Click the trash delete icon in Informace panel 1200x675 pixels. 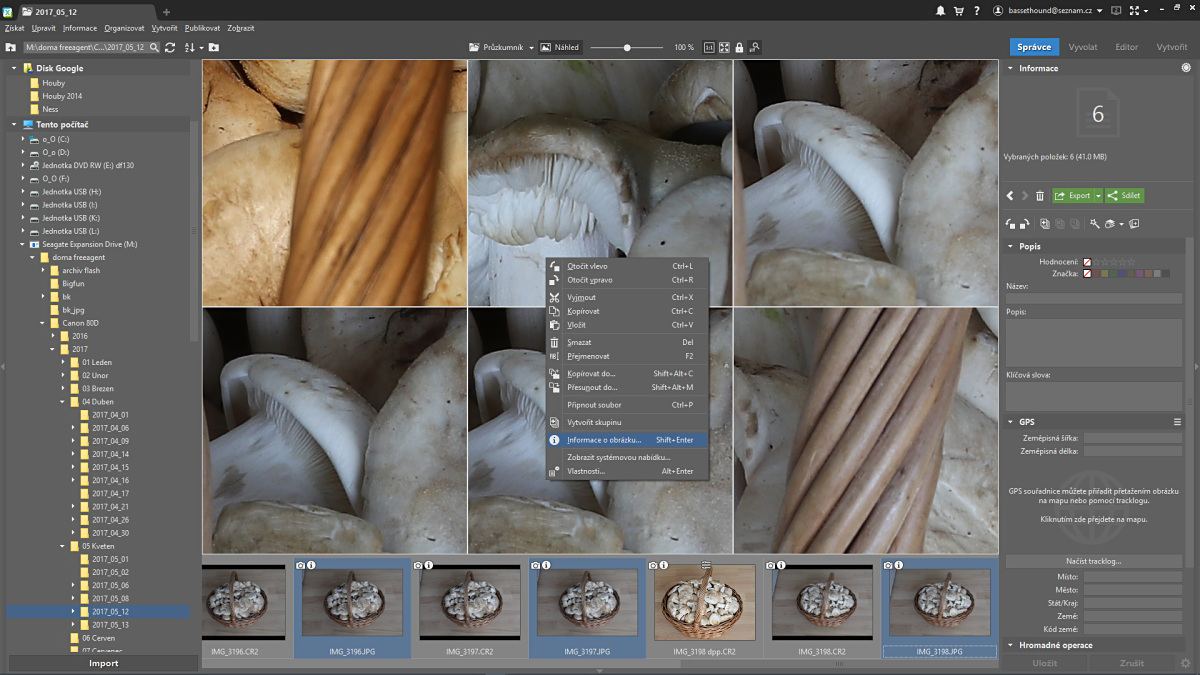[1040, 196]
